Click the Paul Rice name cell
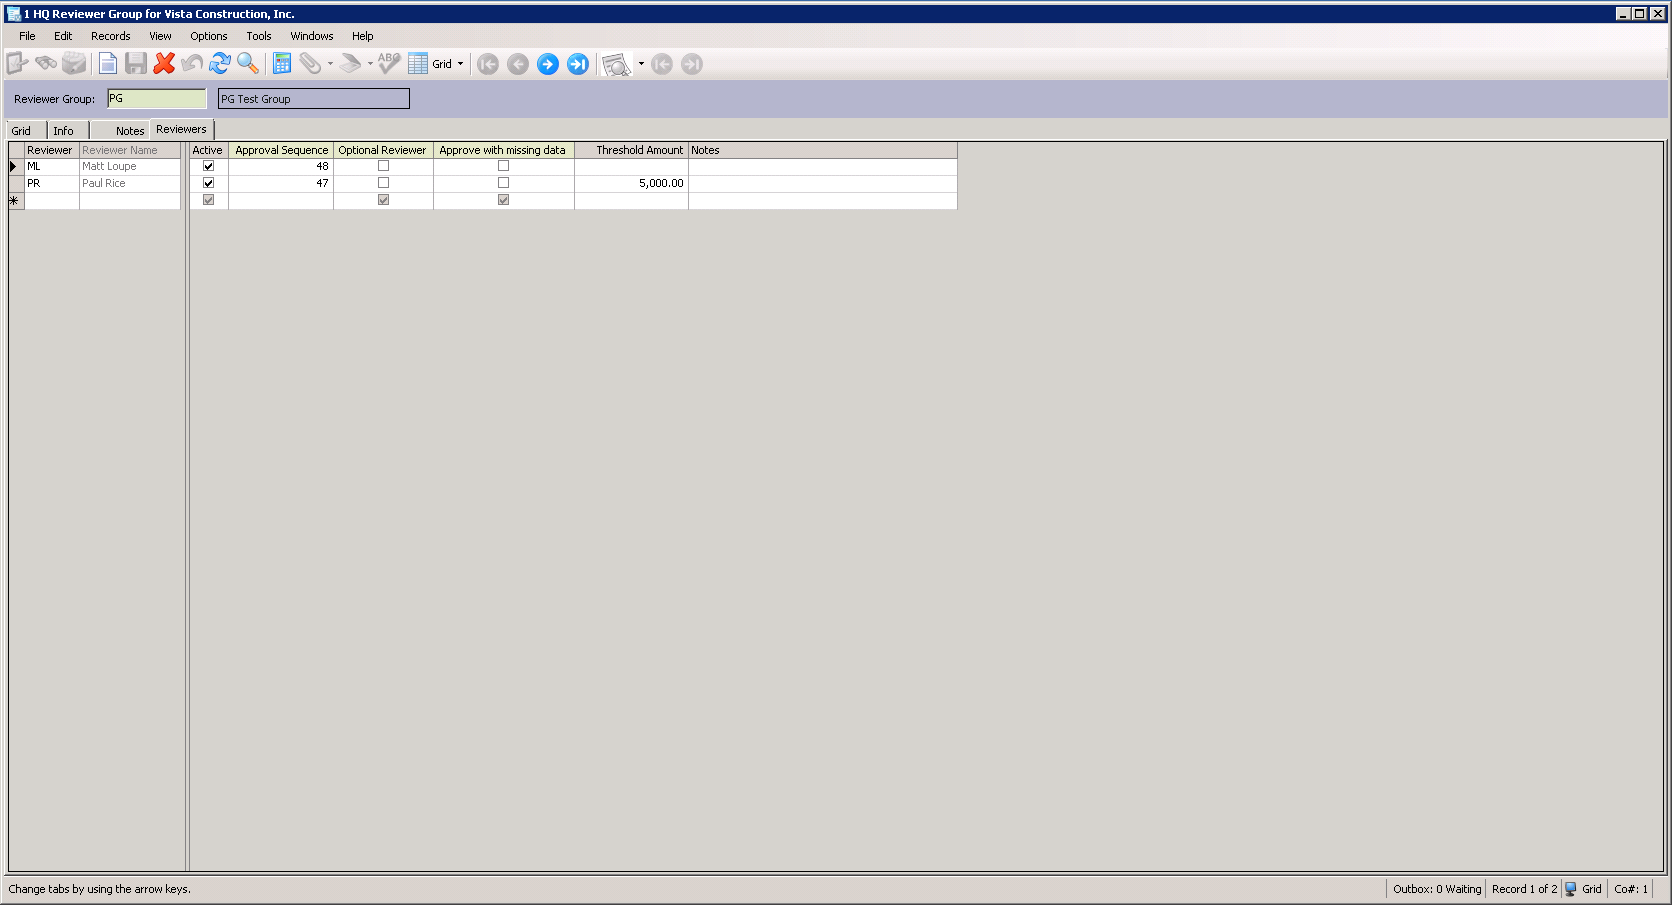The image size is (1672, 905). tap(130, 183)
